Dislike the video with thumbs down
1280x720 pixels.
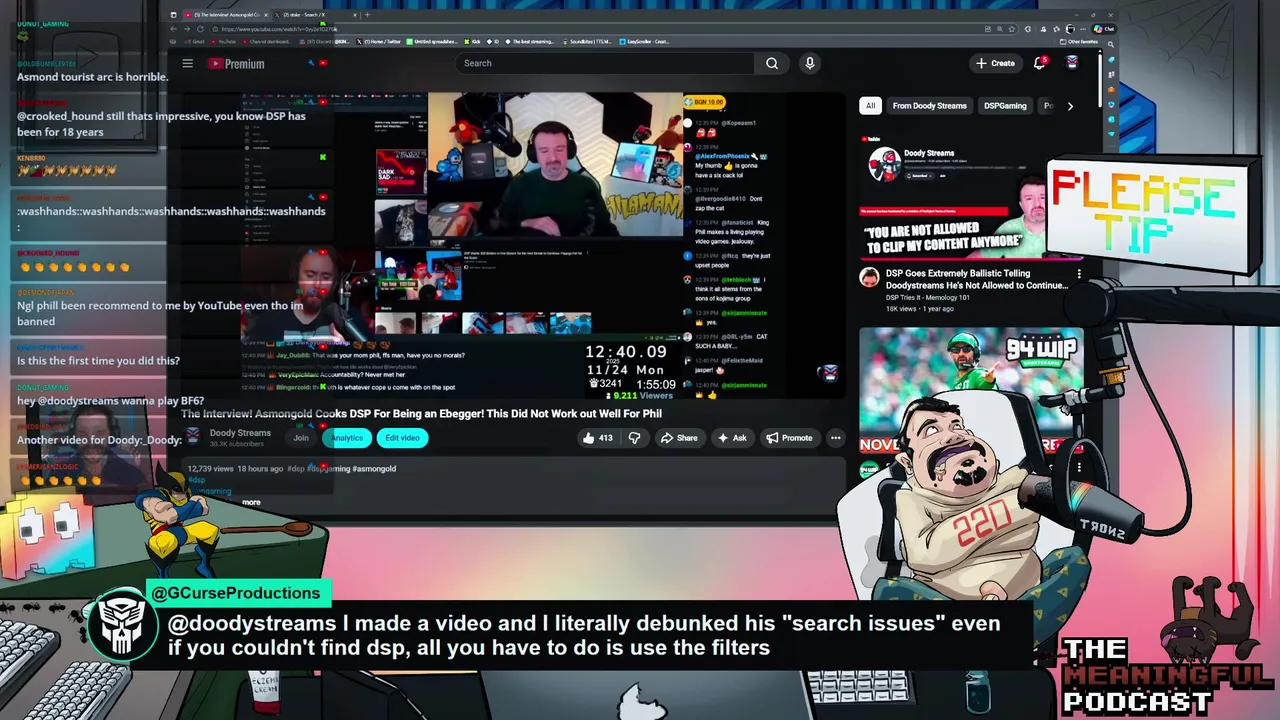634,438
